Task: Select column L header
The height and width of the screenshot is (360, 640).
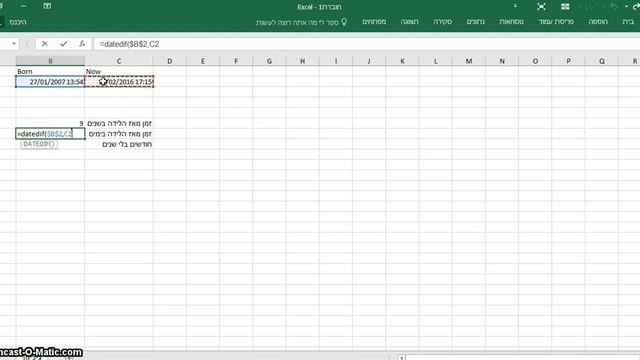Action: 436,61
